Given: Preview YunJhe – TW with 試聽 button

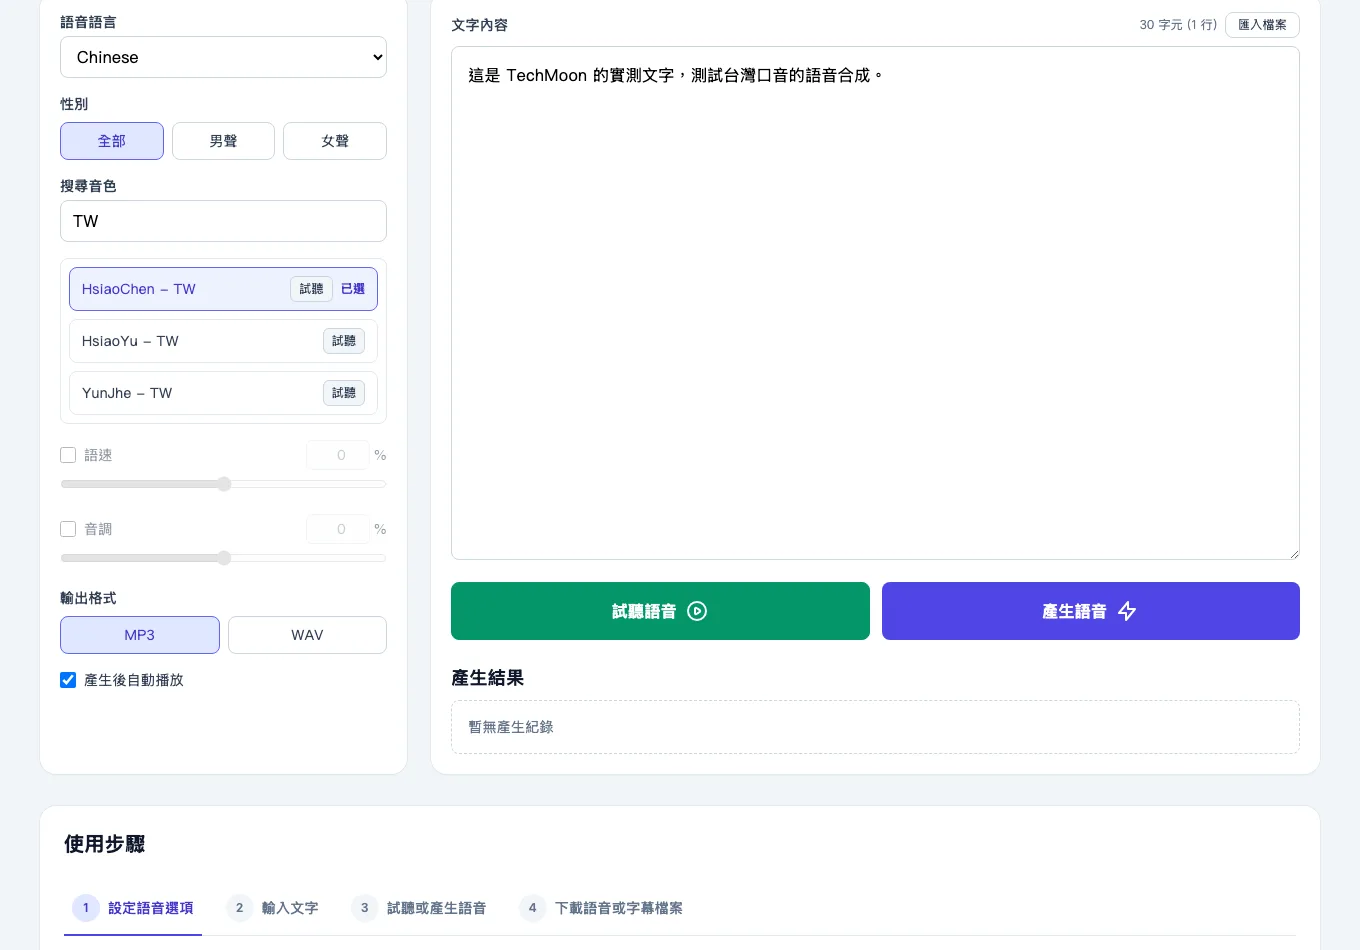Looking at the screenshot, I should (344, 393).
